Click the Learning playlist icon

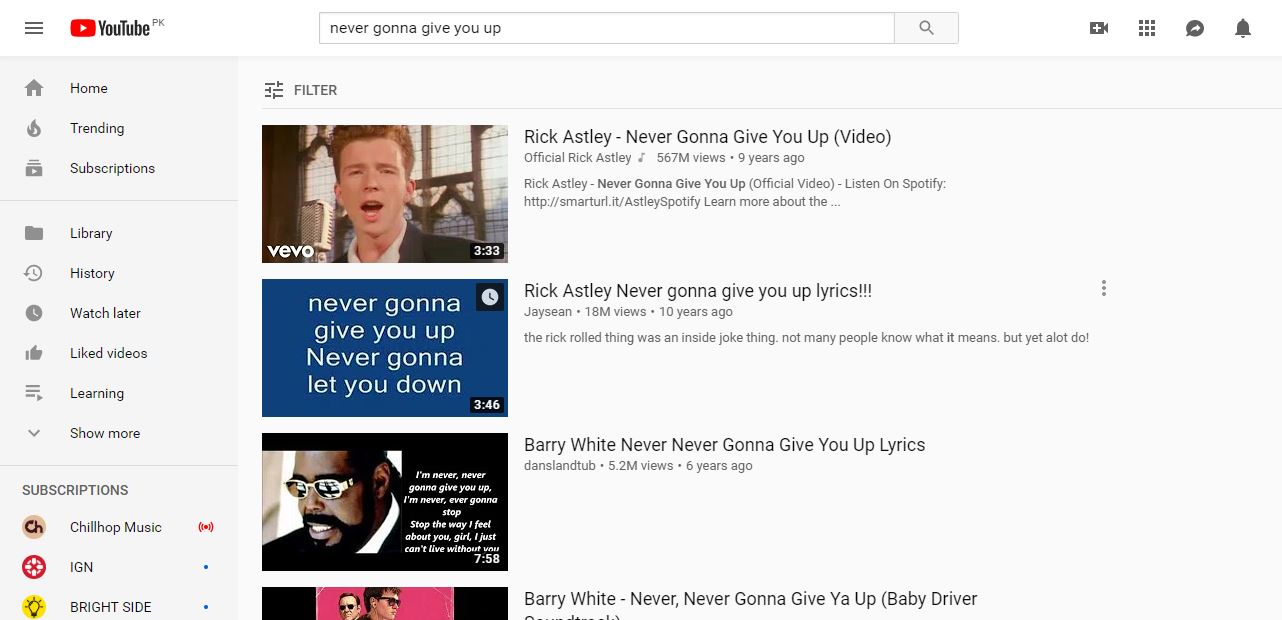pos(34,393)
